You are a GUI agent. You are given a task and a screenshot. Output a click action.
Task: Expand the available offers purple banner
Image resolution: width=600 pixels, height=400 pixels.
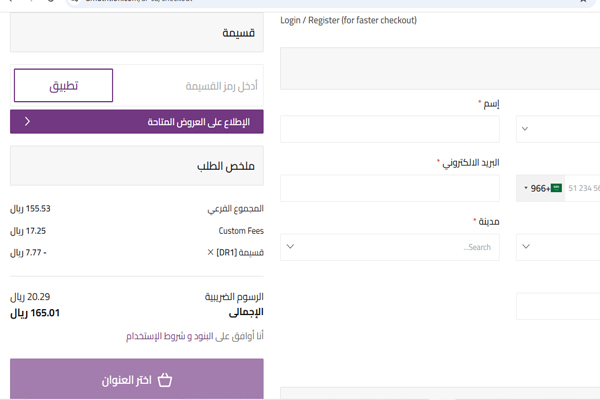137,122
